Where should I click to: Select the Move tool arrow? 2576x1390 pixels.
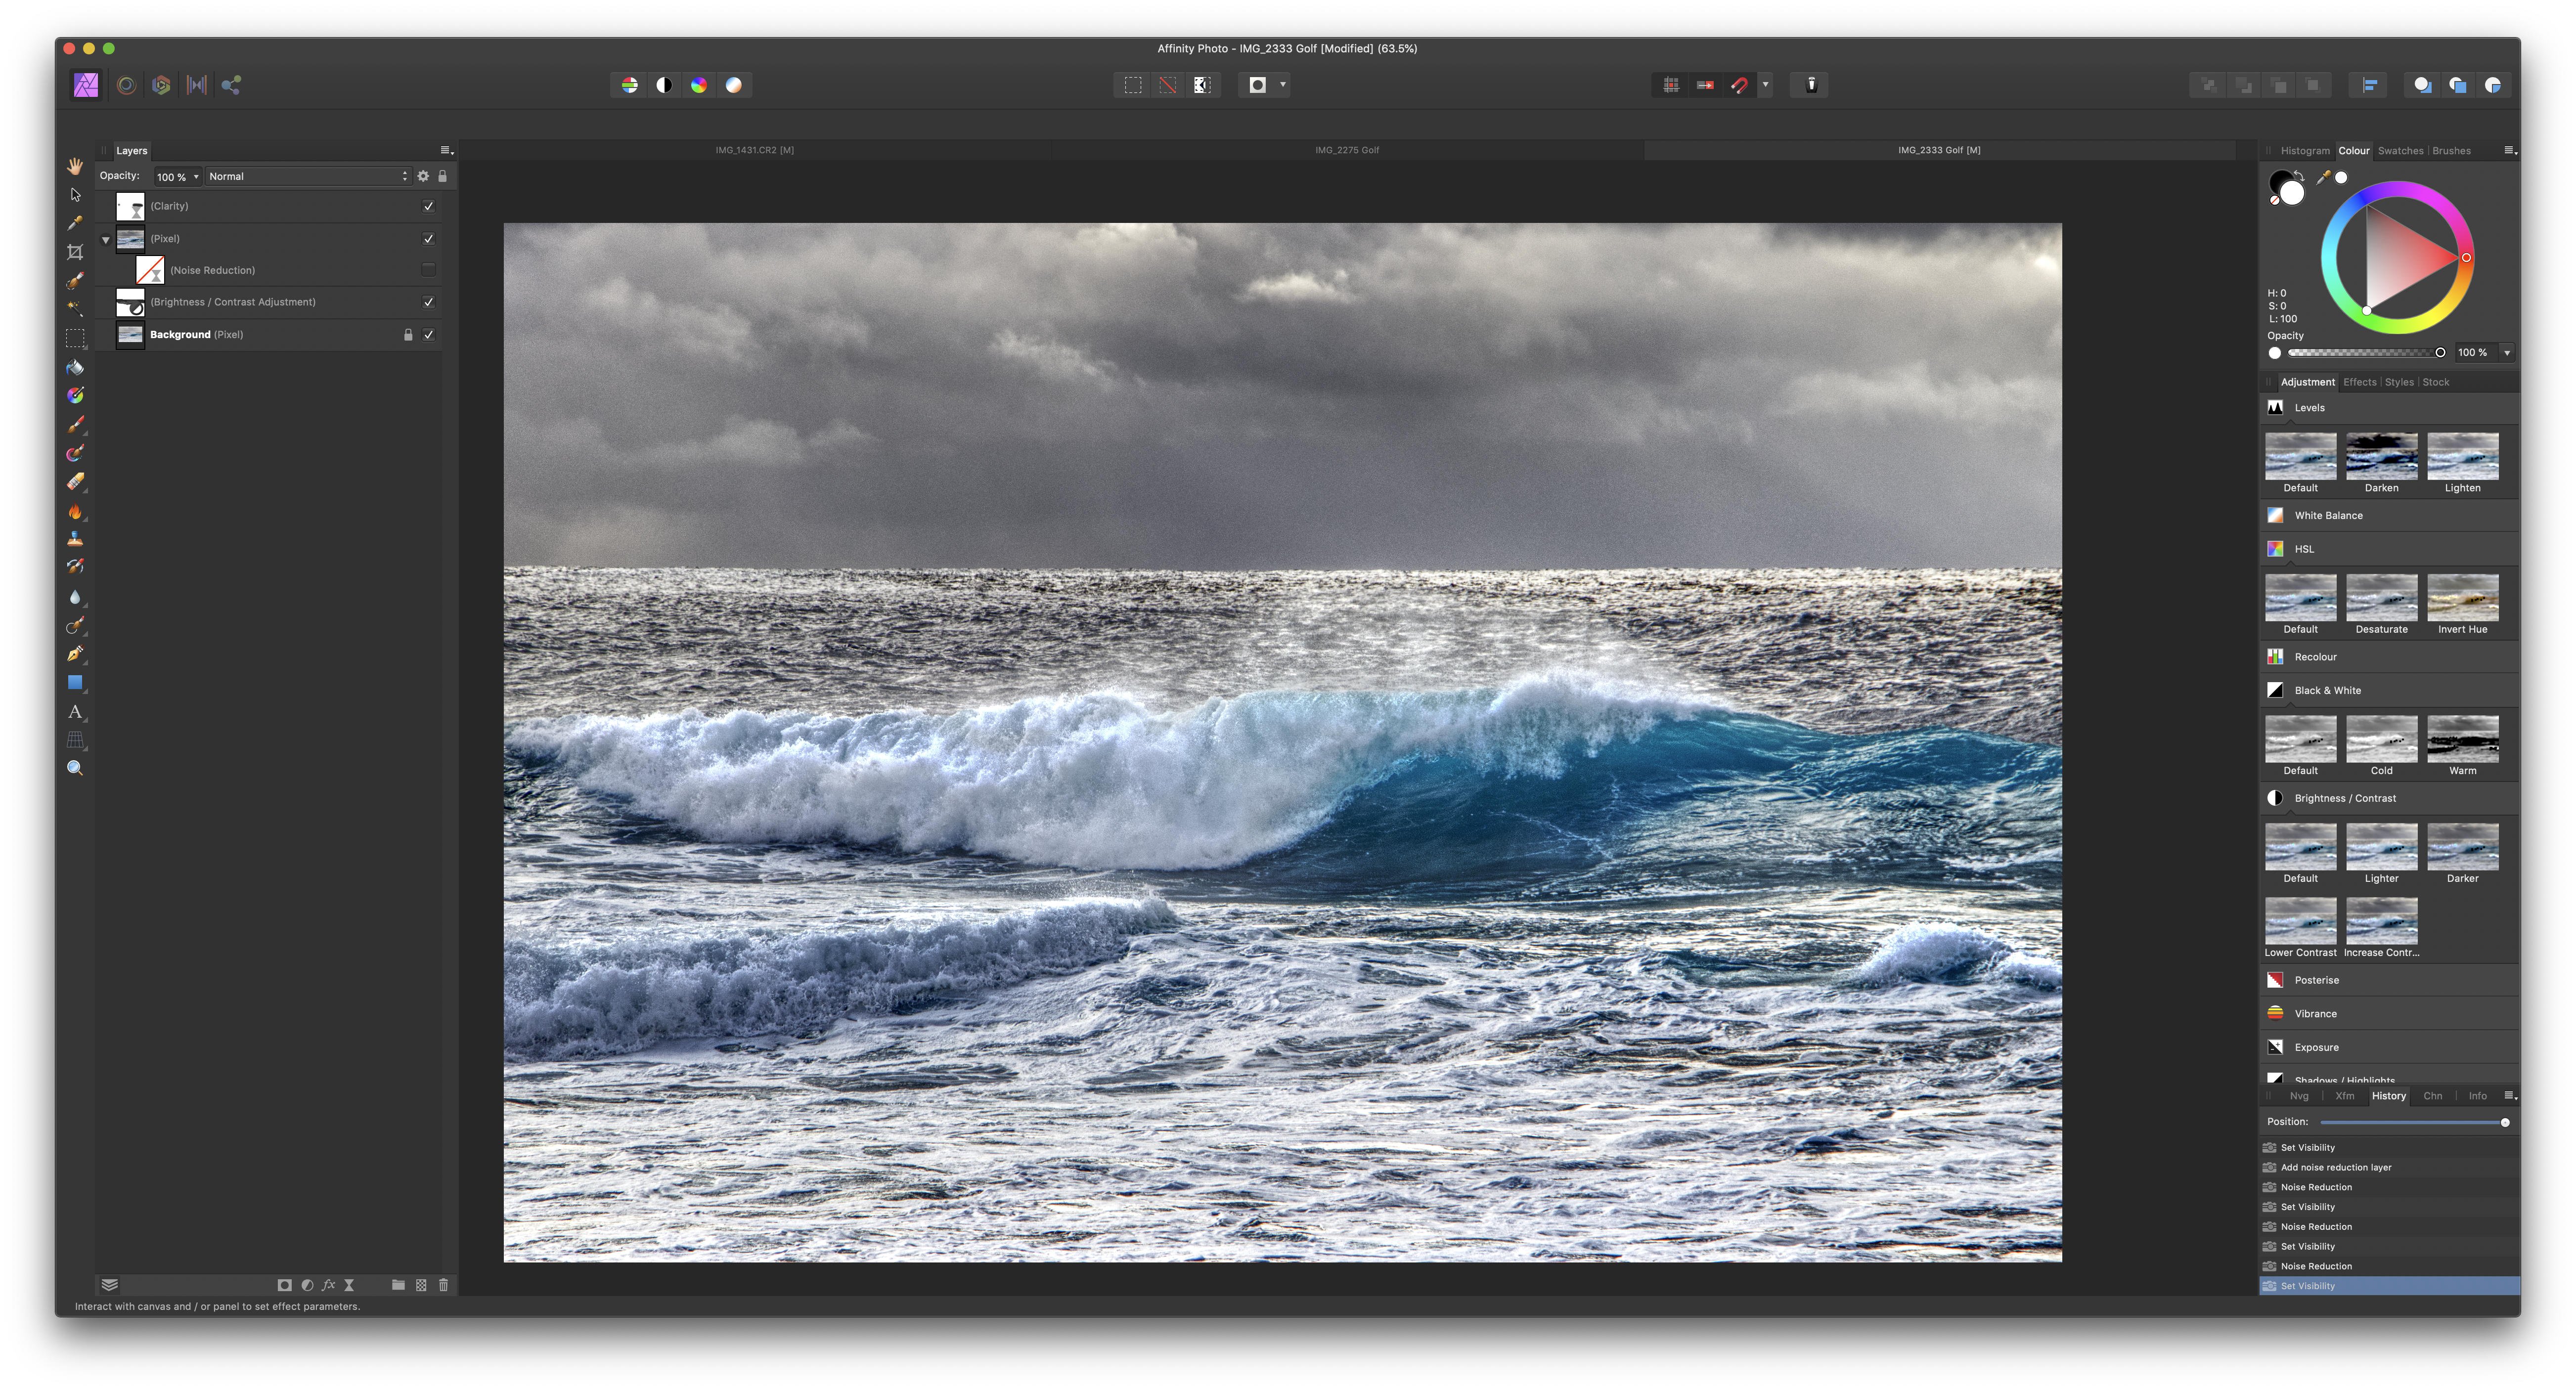click(x=75, y=195)
